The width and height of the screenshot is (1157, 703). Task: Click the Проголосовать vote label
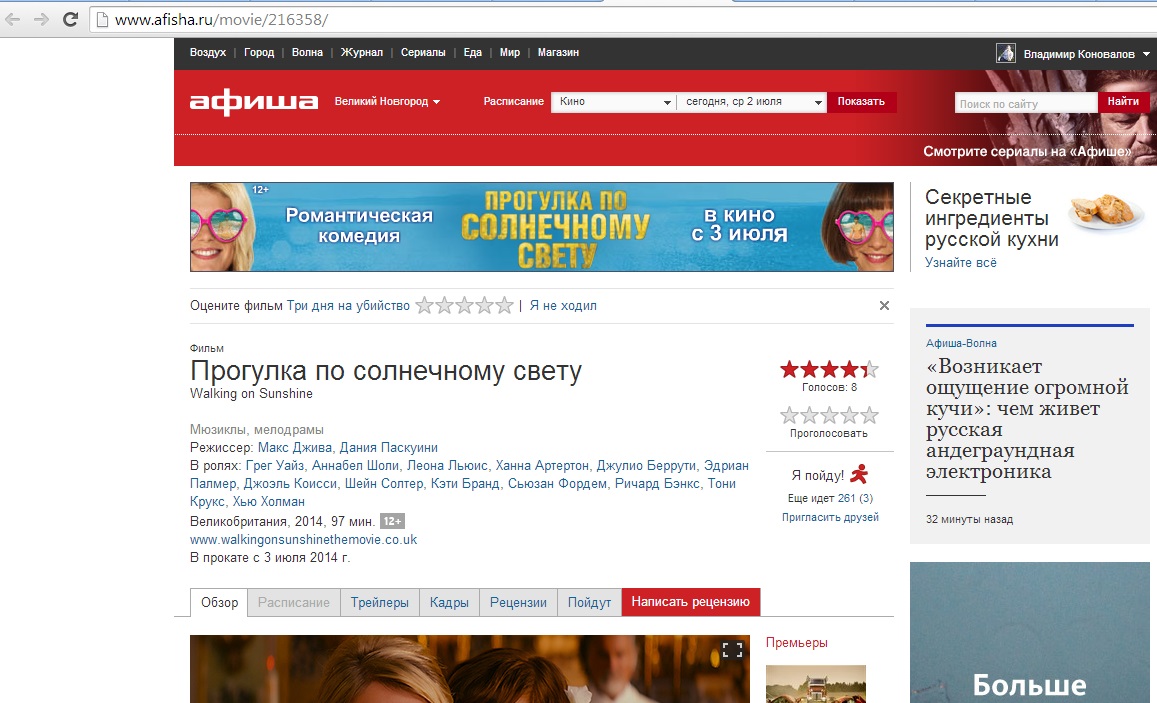click(x=829, y=434)
